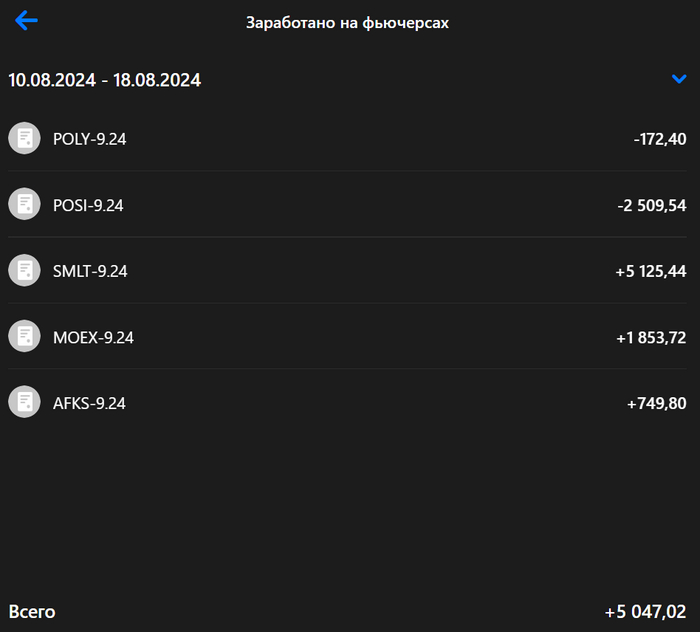Click the POSI-9.24 document icon
The height and width of the screenshot is (632, 700).
(x=24, y=204)
